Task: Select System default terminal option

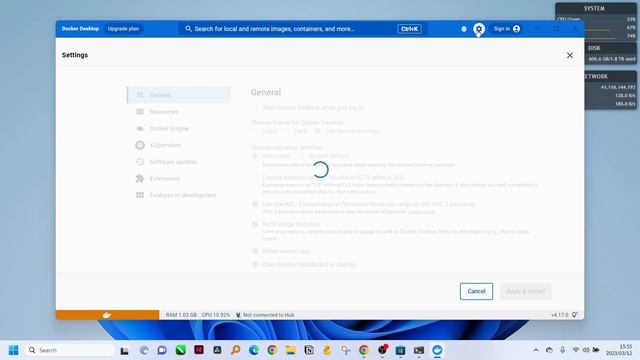Action: (x=301, y=156)
